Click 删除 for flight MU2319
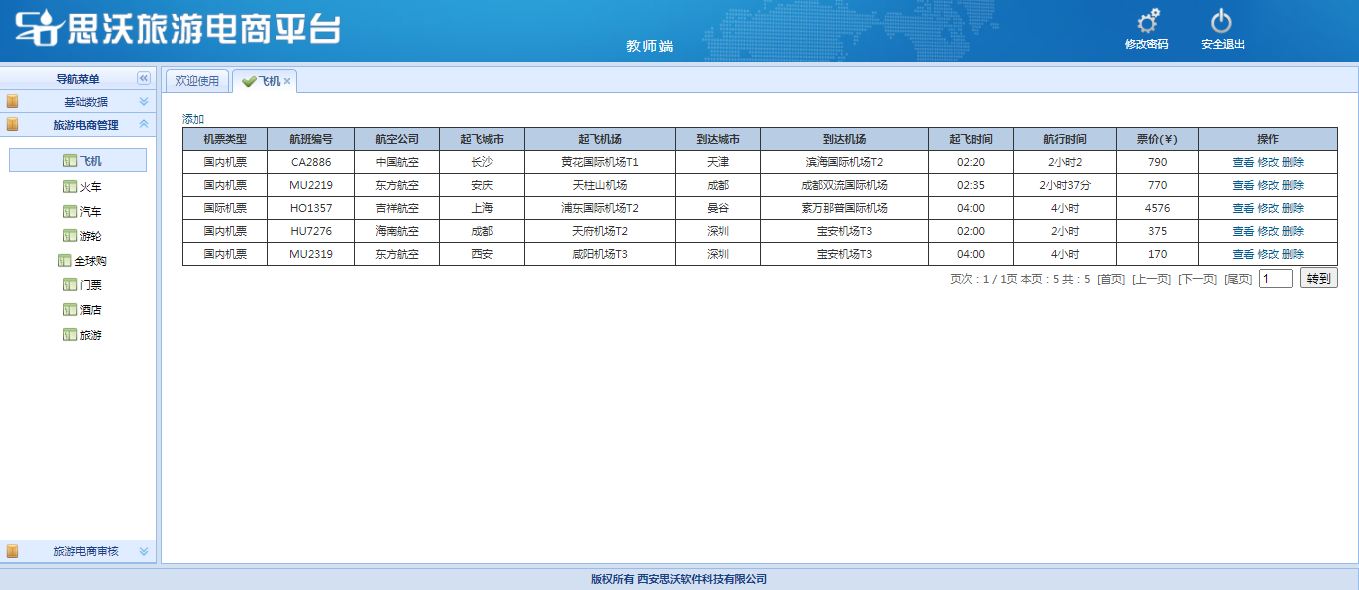The image size is (1359, 590). pyautogui.click(x=1293, y=254)
